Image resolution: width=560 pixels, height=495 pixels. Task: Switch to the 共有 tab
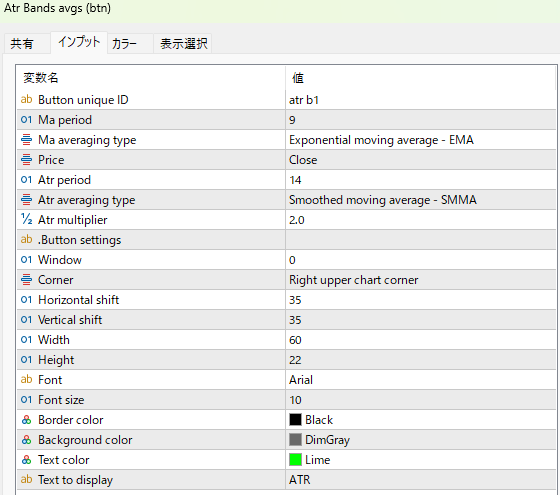coord(22,44)
